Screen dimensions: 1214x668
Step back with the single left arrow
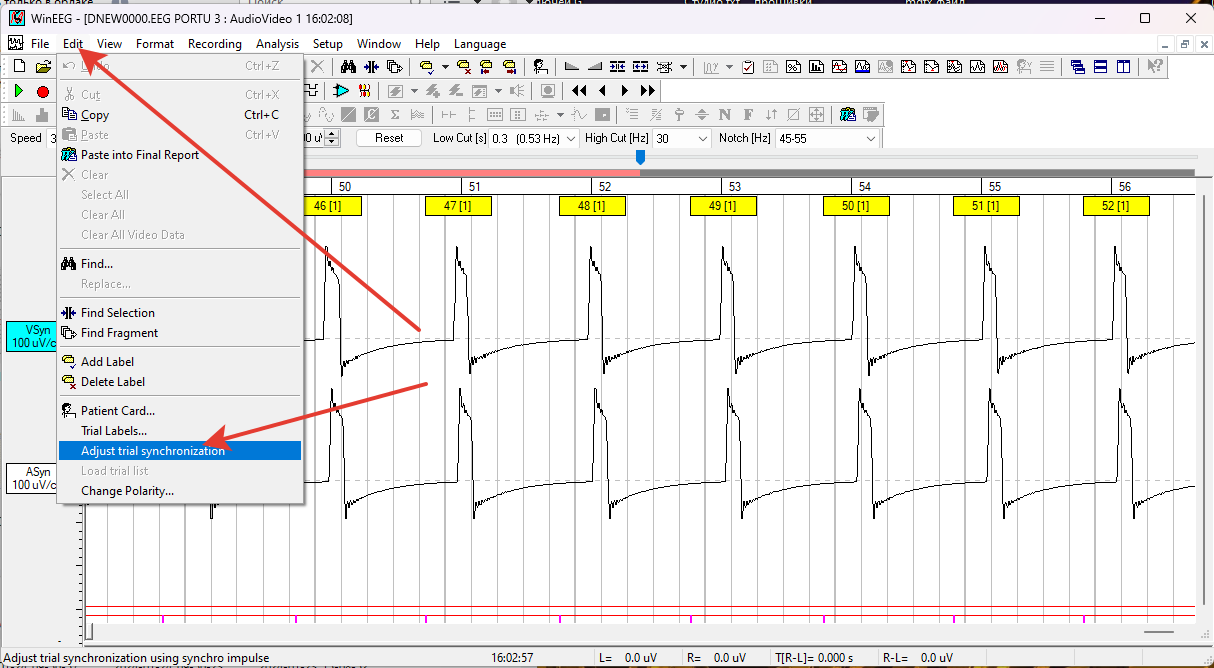pos(602,91)
